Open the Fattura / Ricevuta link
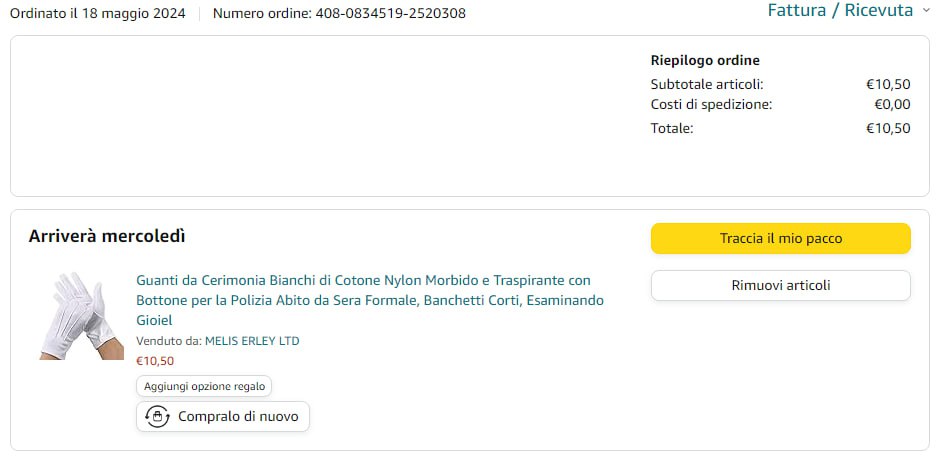The height and width of the screenshot is (459, 950). click(840, 11)
